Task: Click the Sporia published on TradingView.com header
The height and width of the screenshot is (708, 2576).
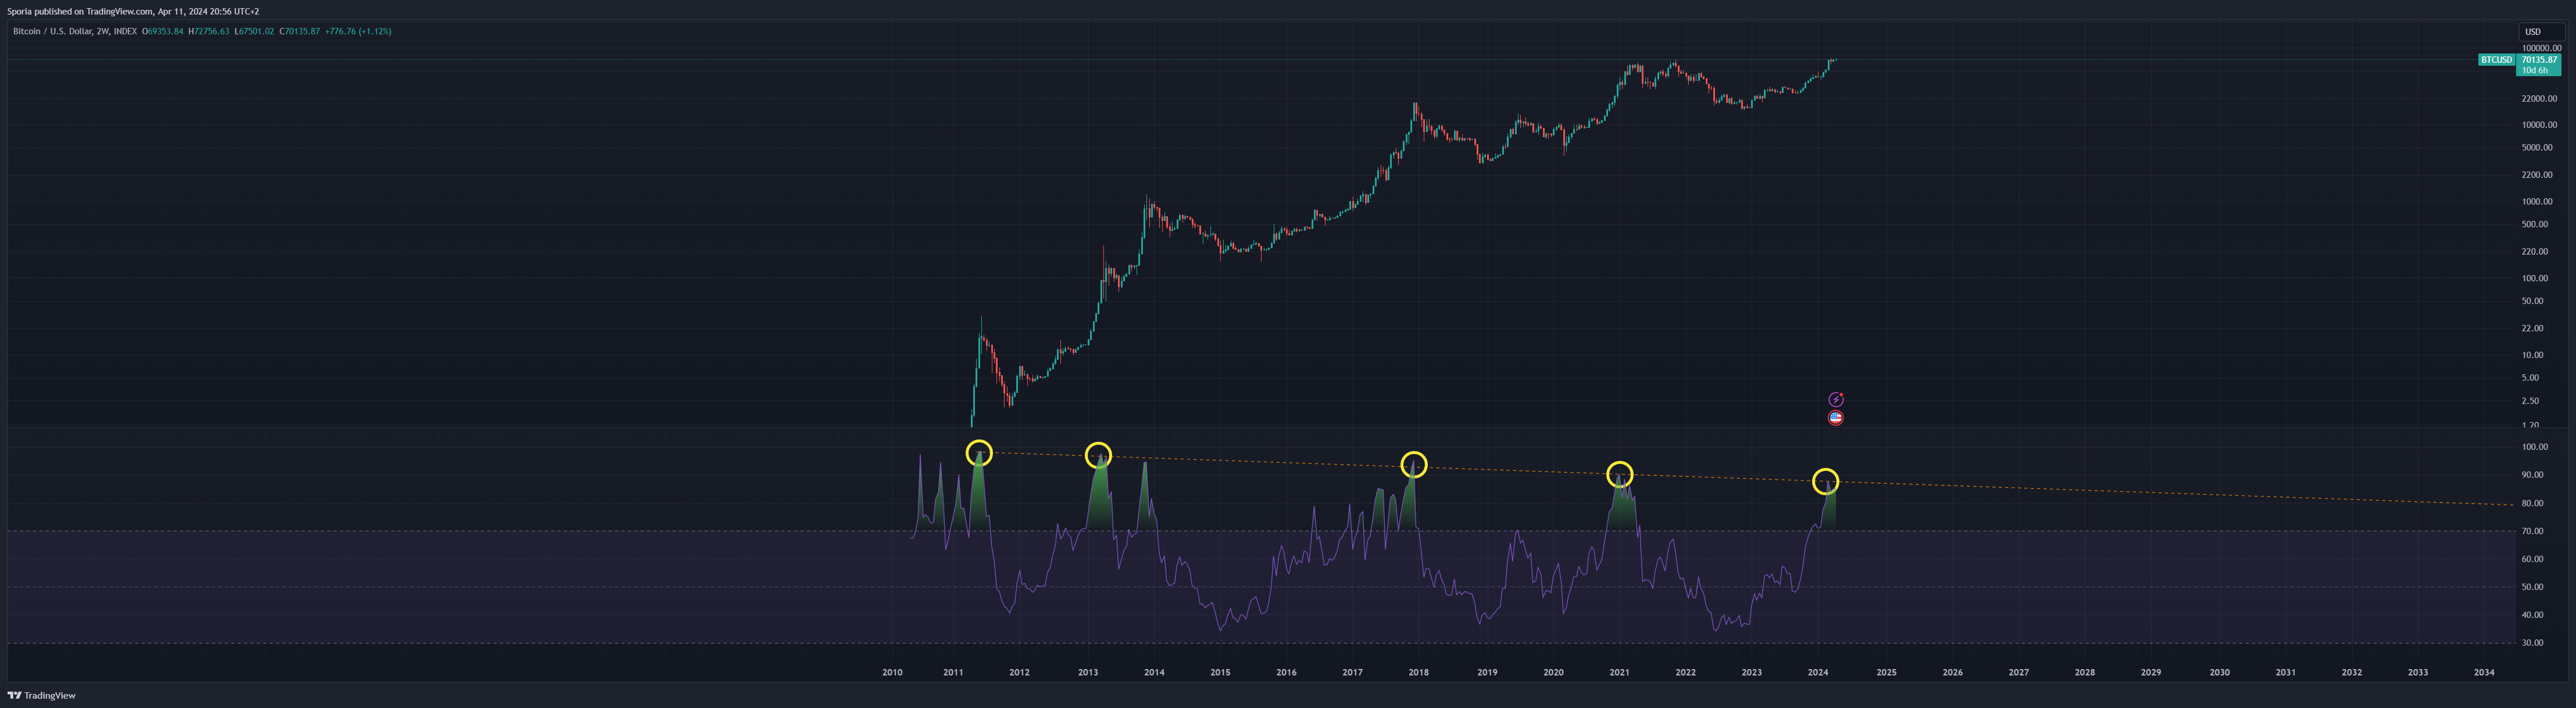Action: [133, 12]
